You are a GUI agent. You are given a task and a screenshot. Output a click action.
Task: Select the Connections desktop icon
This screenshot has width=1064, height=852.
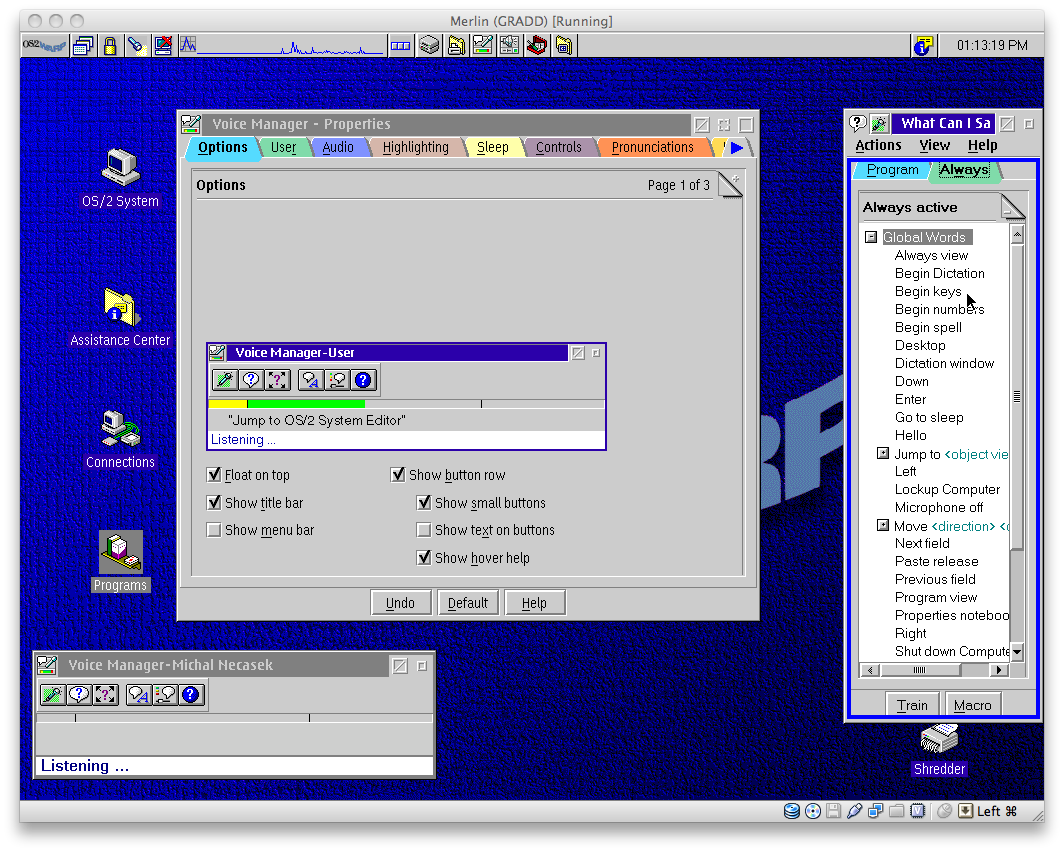click(120, 440)
